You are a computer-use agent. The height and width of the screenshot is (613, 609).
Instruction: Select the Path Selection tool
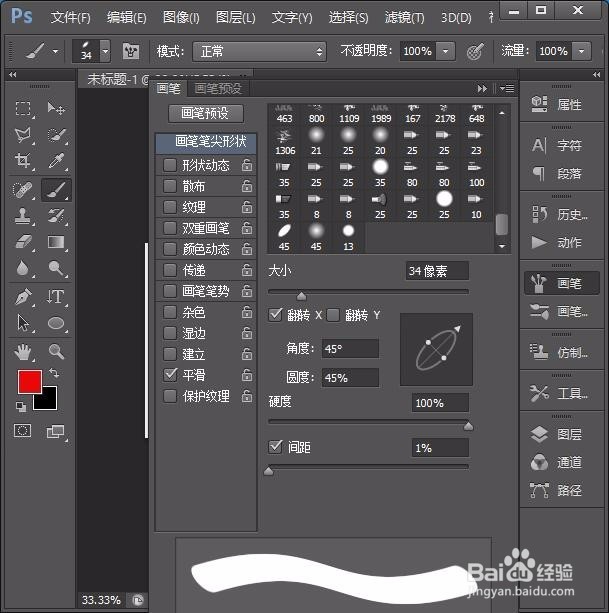click(23, 323)
